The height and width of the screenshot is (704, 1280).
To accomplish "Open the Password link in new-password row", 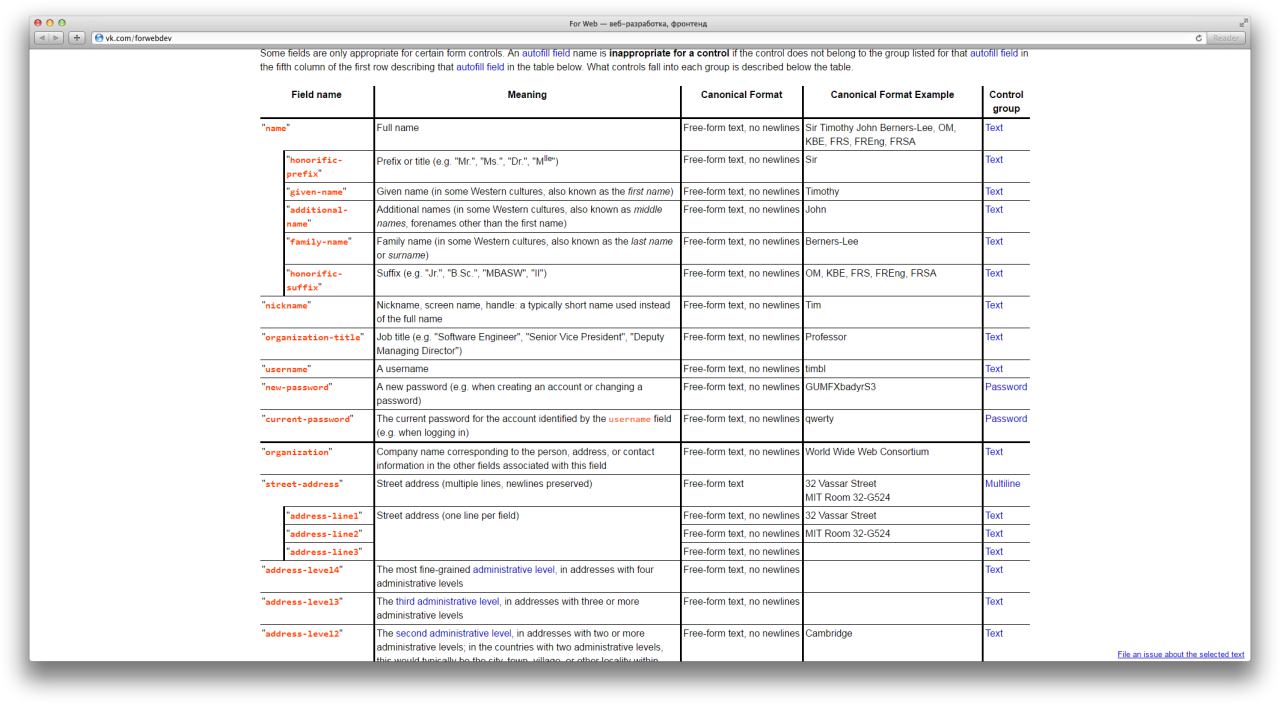I will (1005, 388).
